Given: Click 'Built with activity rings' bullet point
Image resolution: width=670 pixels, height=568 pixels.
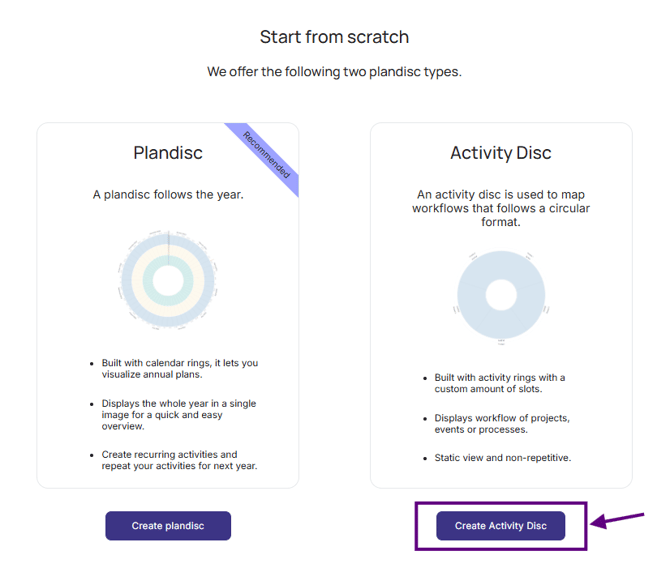Looking at the screenshot, I should point(500,383).
